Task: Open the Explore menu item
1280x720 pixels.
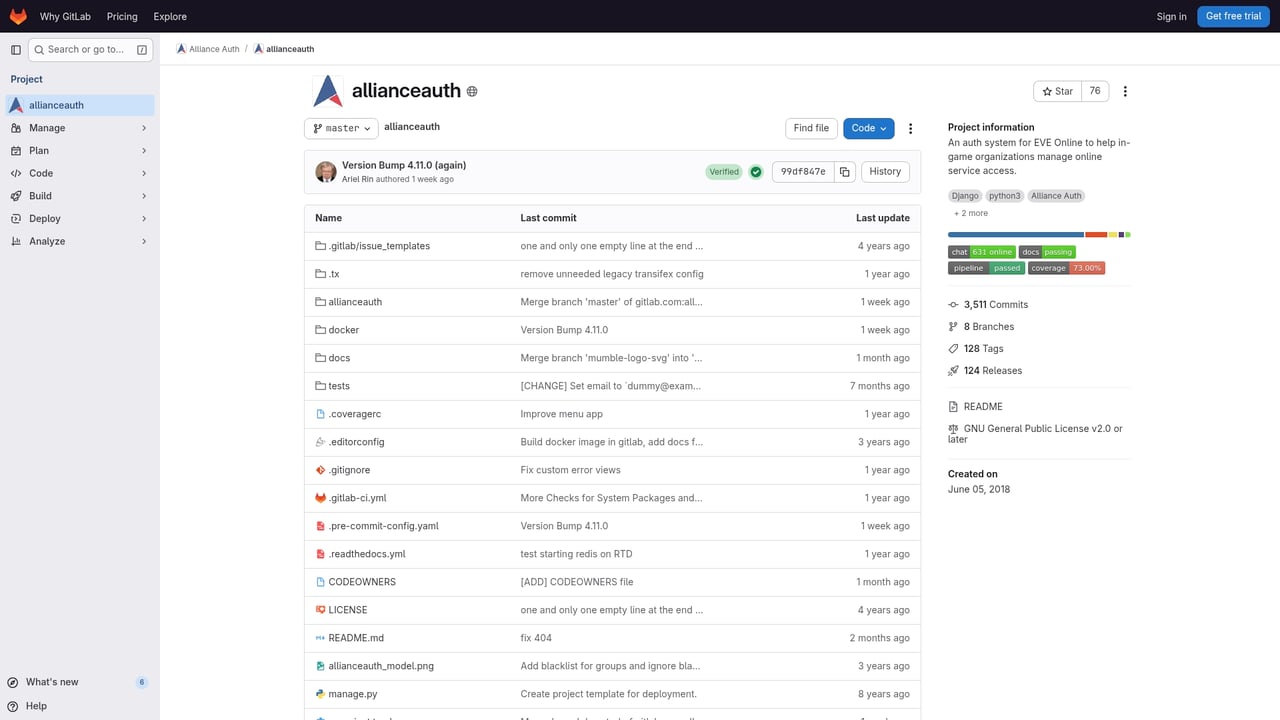Action: 169,16
